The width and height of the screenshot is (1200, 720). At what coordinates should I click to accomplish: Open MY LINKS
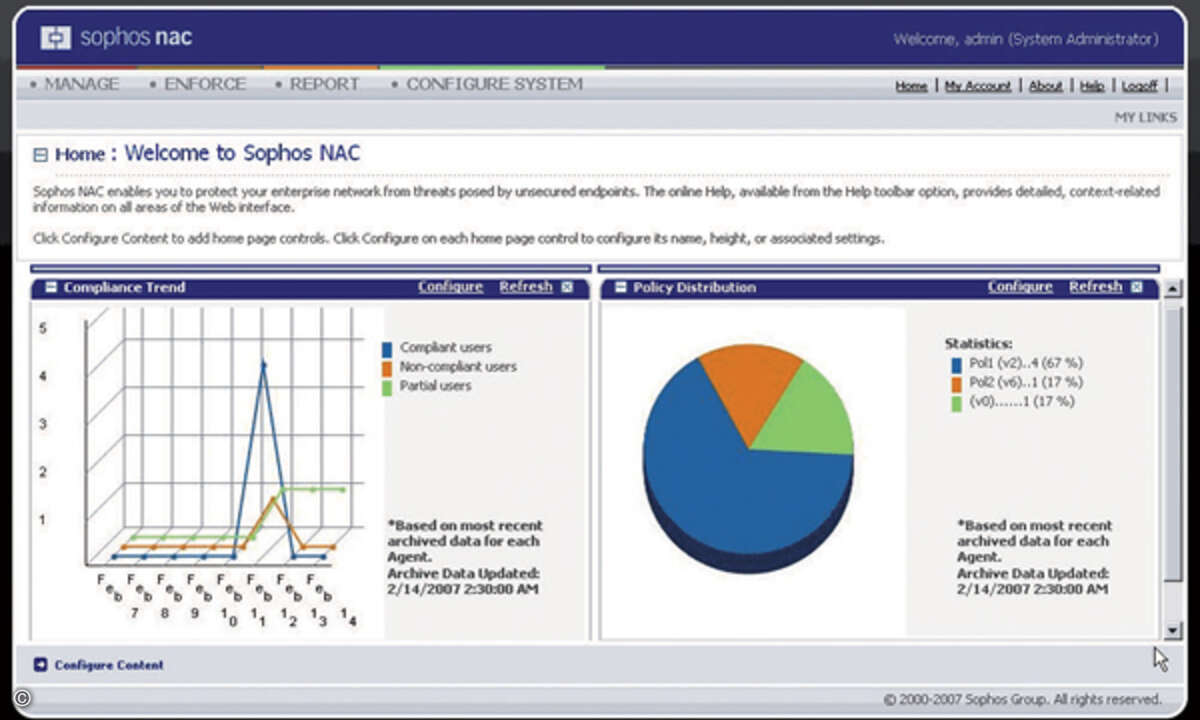coord(1146,118)
